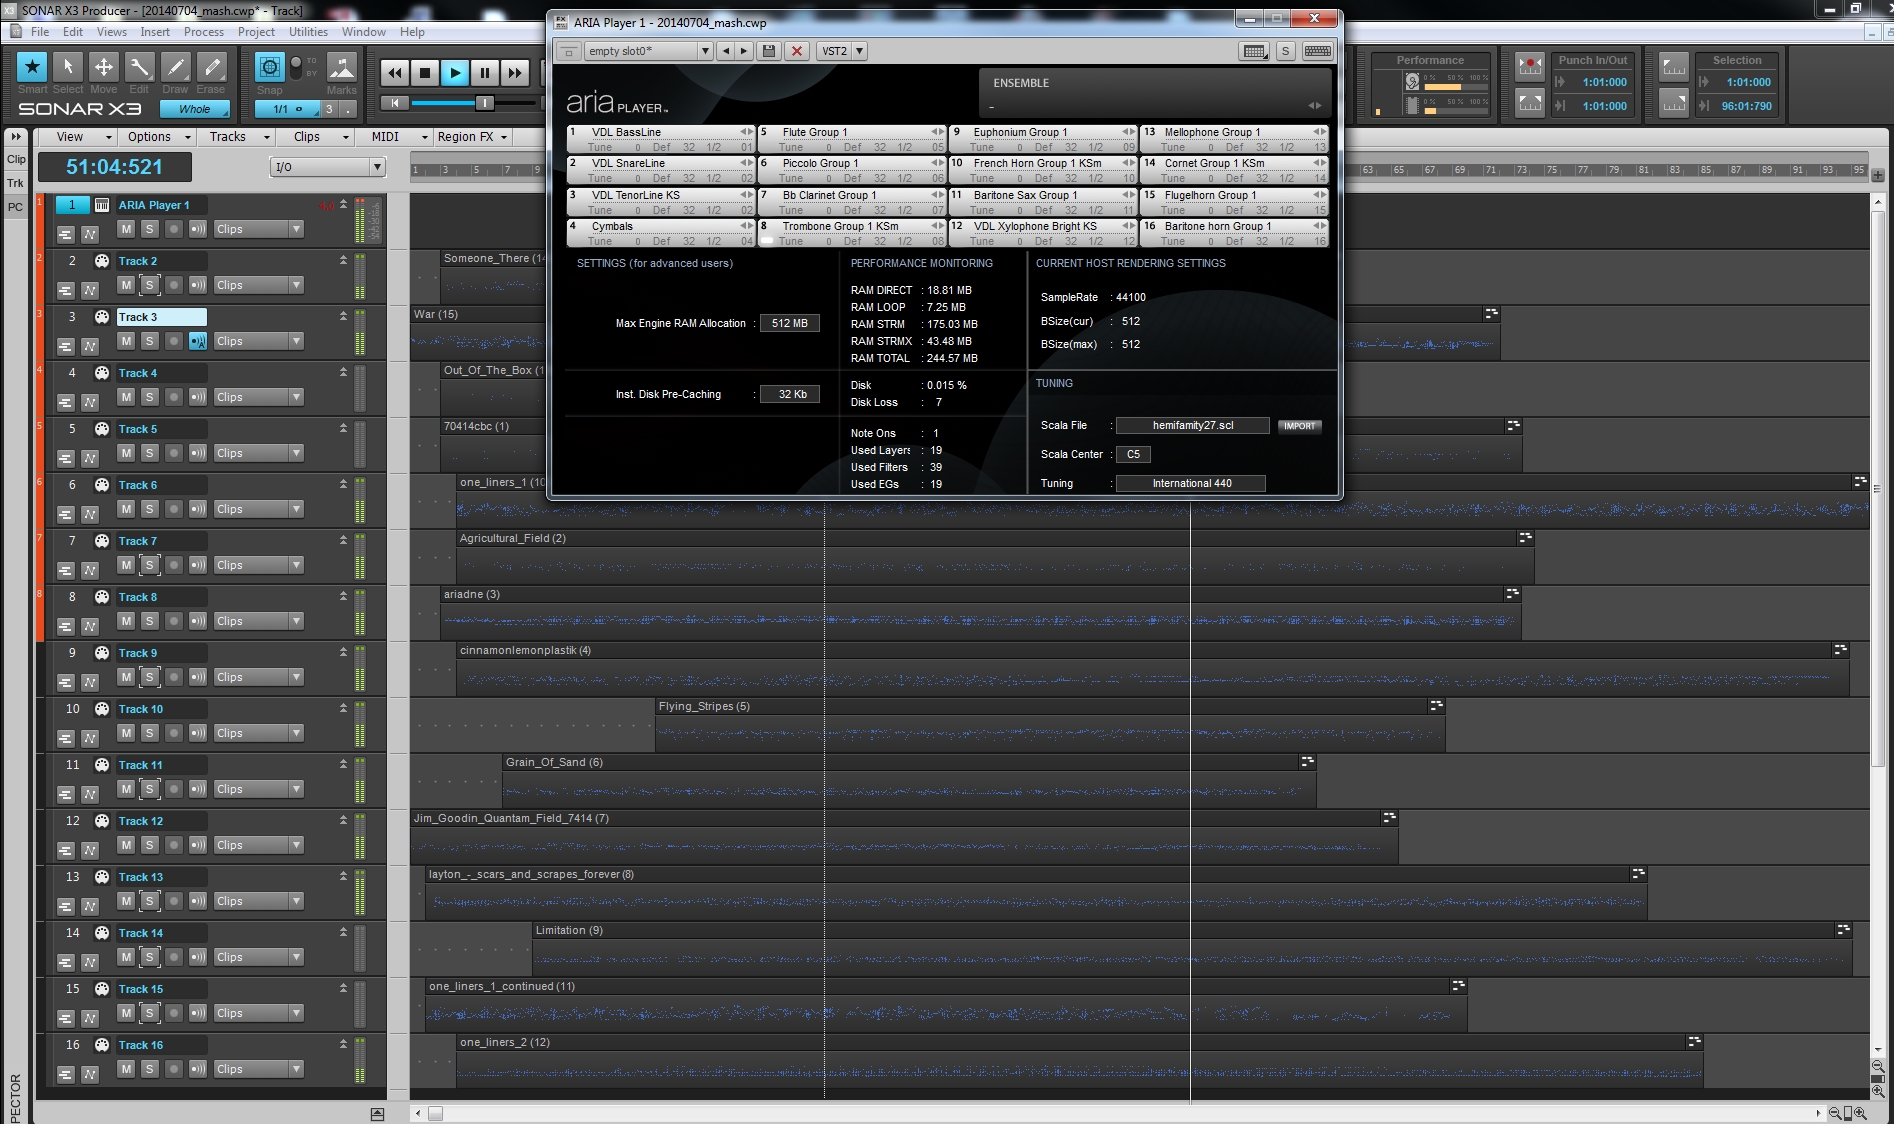Open the I/O track control dropdown
The height and width of the screenshot is (1124, 1894).
pos(327,167)
